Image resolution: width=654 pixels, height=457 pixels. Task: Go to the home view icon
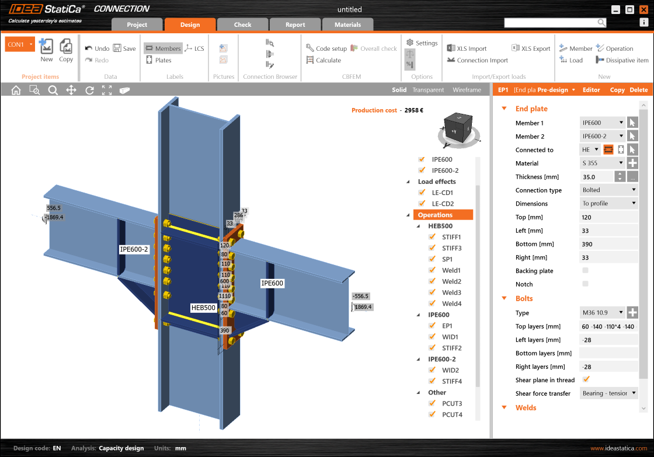tap(16, 90)
